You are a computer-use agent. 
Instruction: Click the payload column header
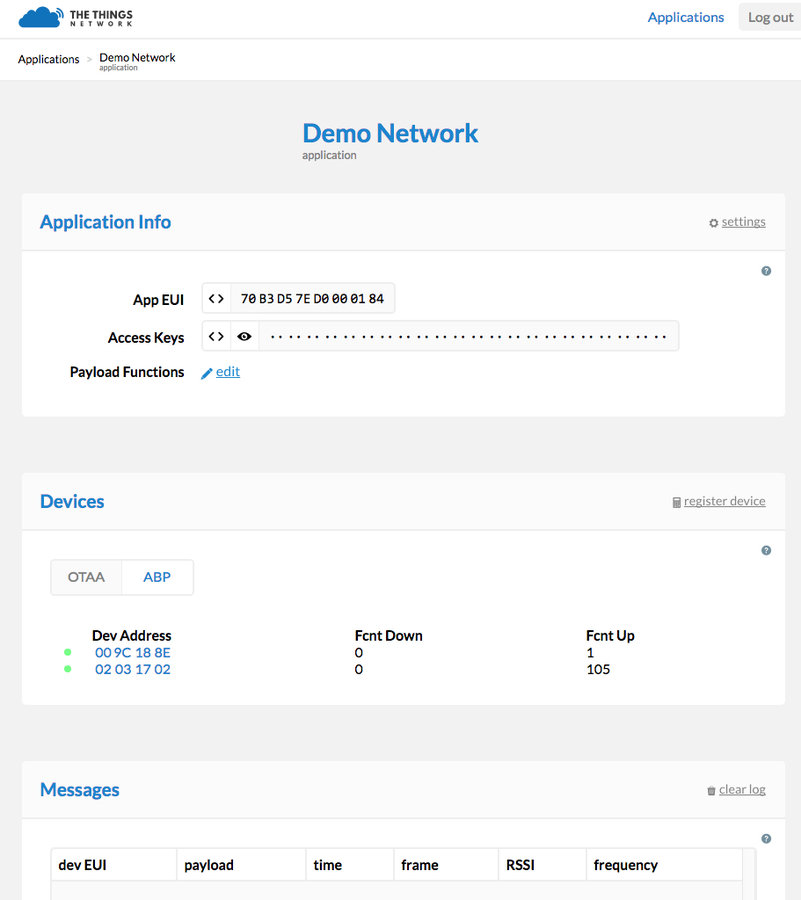point(241,865)
